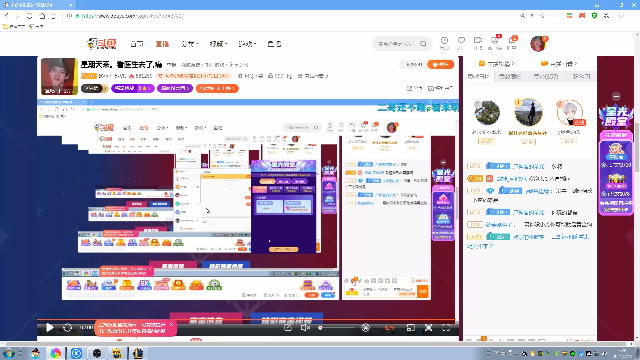
Task: Open the colorful circle taskbar app
Action: (x=56, y=353)
